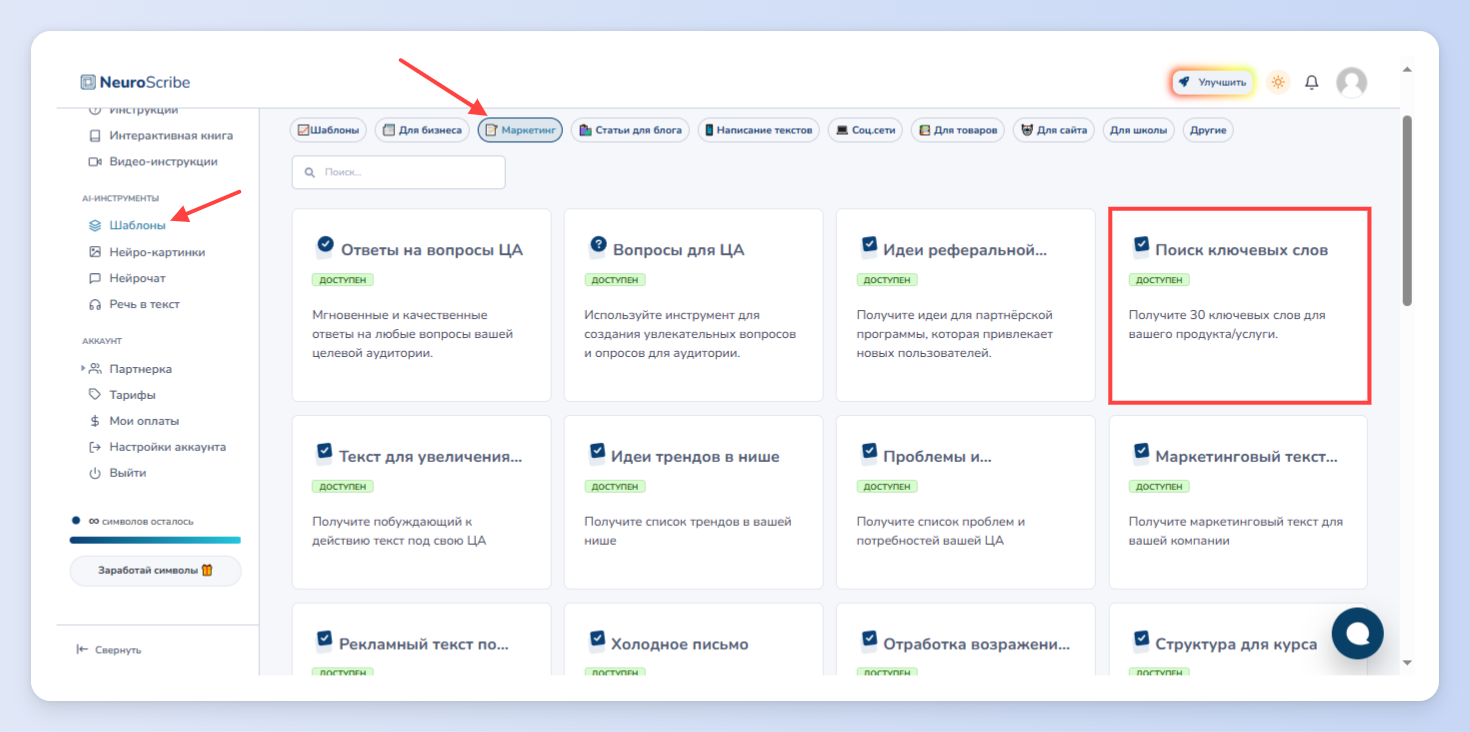Viewport: 1470px width, 732px height.
Task: Select the Соц.сети category tab
Action: tap(865, 130)
